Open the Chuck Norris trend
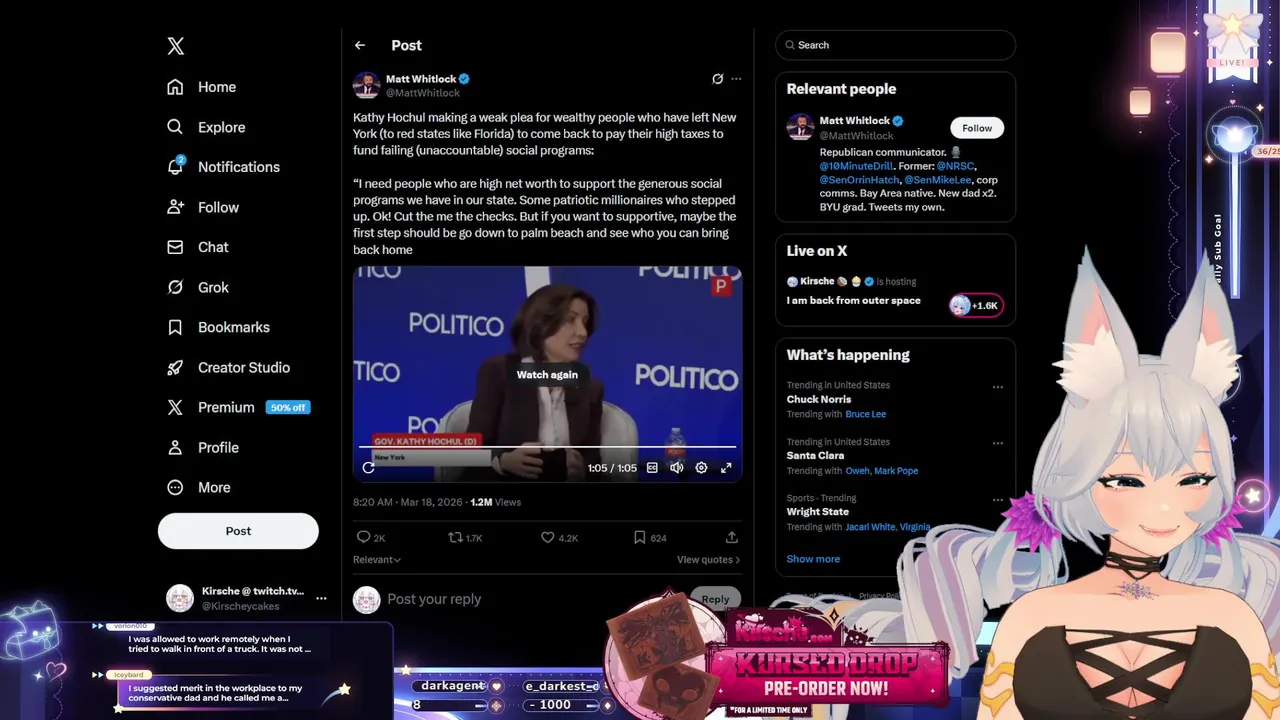Image resolution: width=1280 pixels, height=720 pixels. click(819, 399)
